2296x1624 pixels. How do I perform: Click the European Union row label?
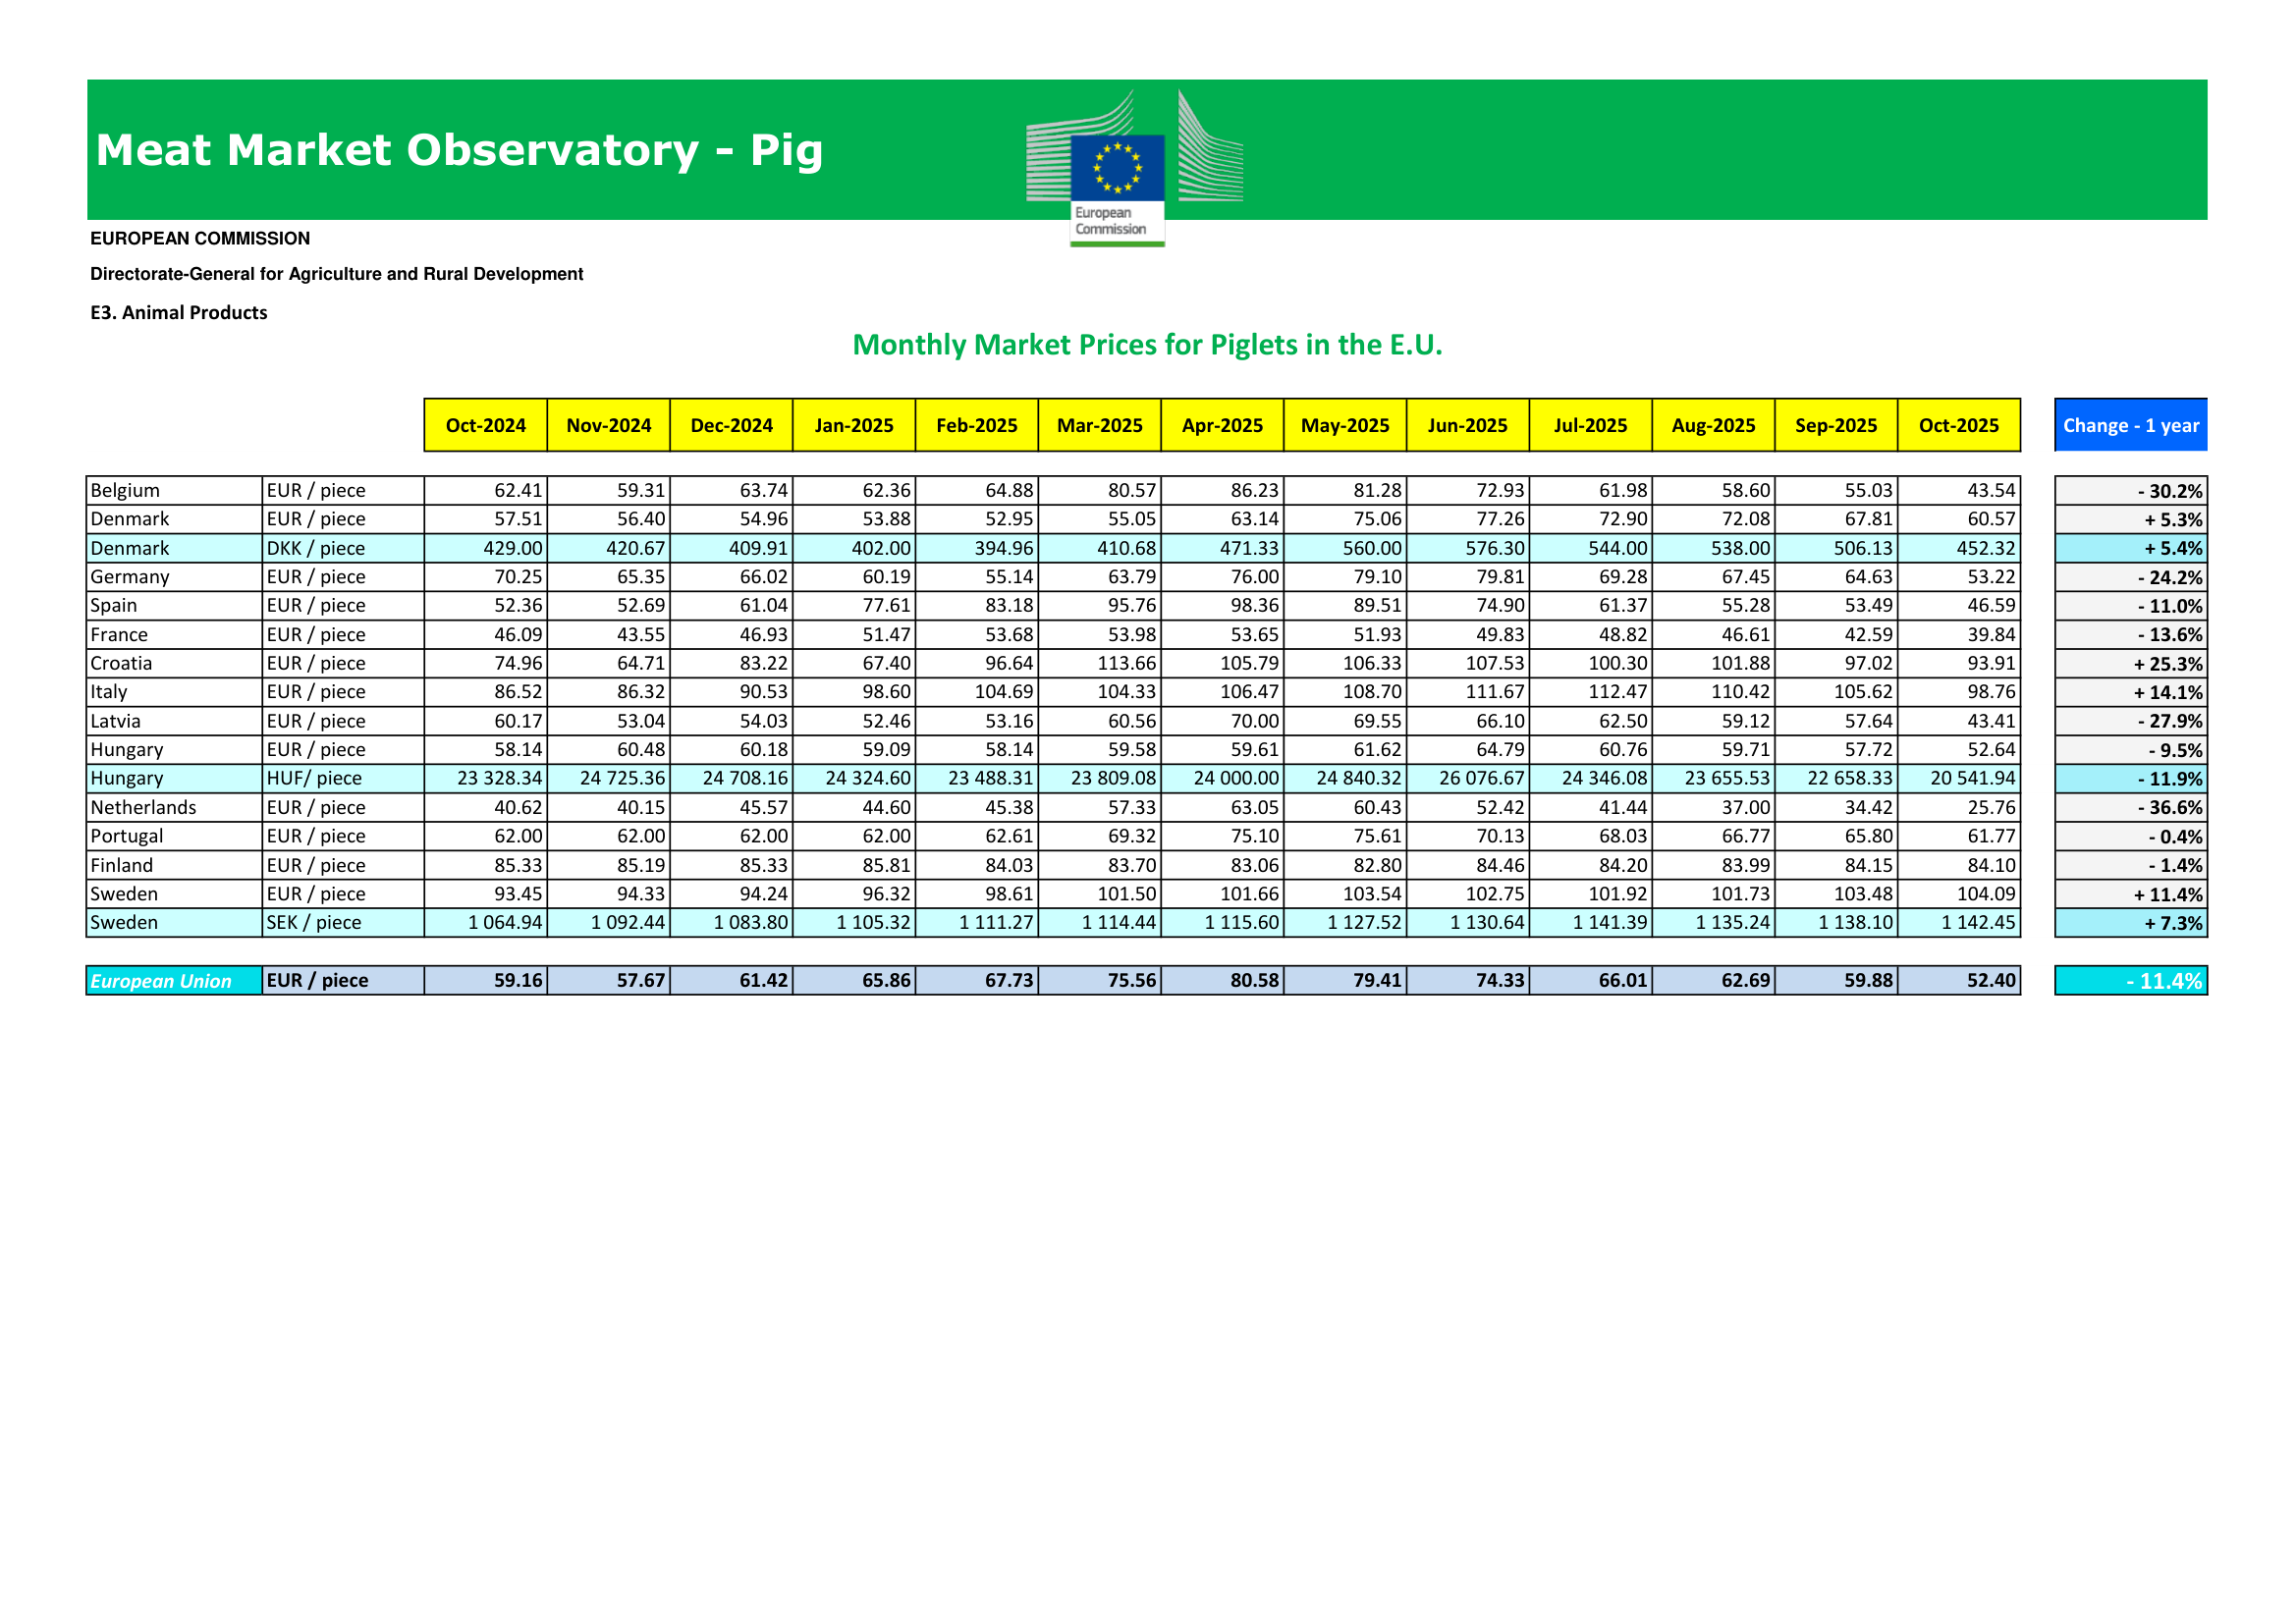click(x=161, y=981)
